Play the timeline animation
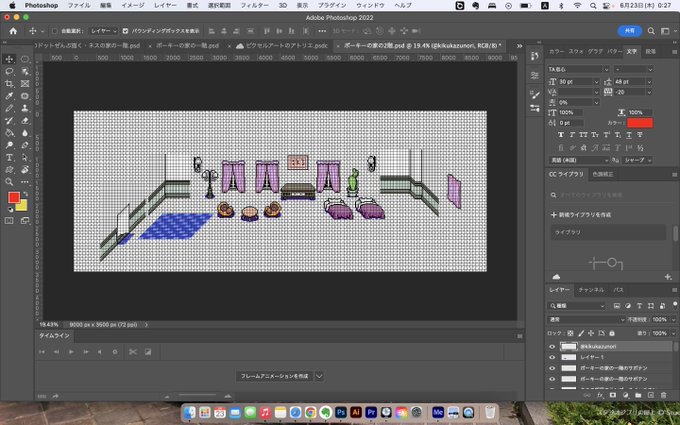The width and height of the screenshot is (680, 425). (71, 352)
